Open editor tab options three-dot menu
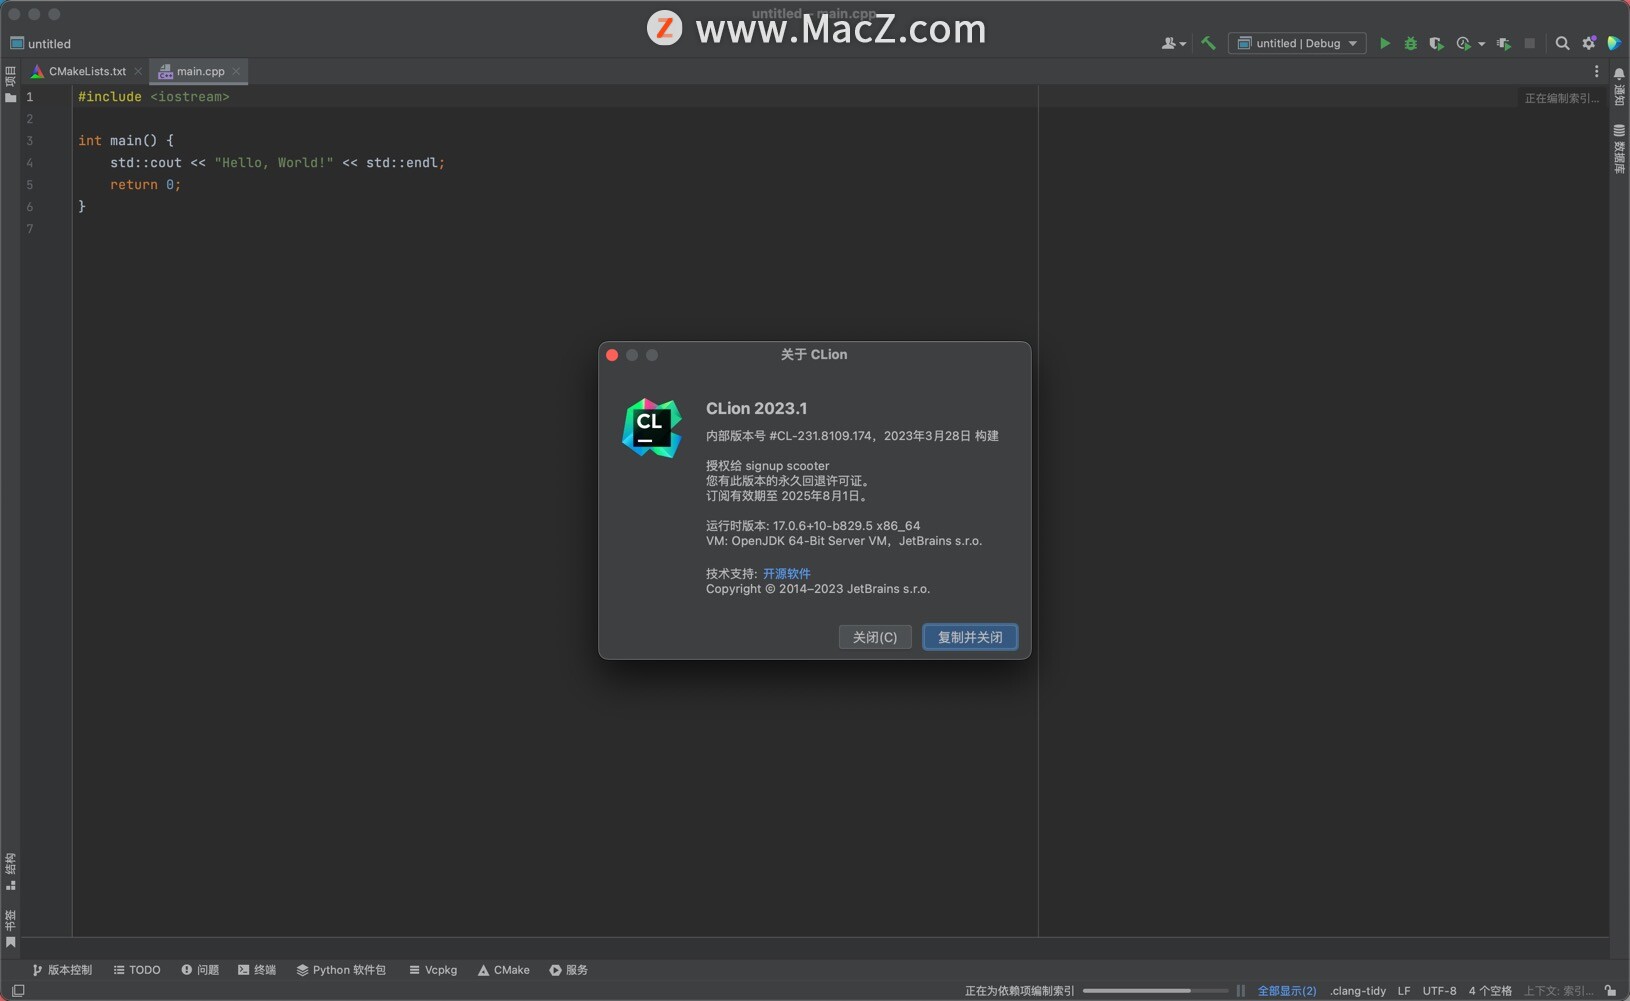 pyautogui.click(x=1596, y=72)
